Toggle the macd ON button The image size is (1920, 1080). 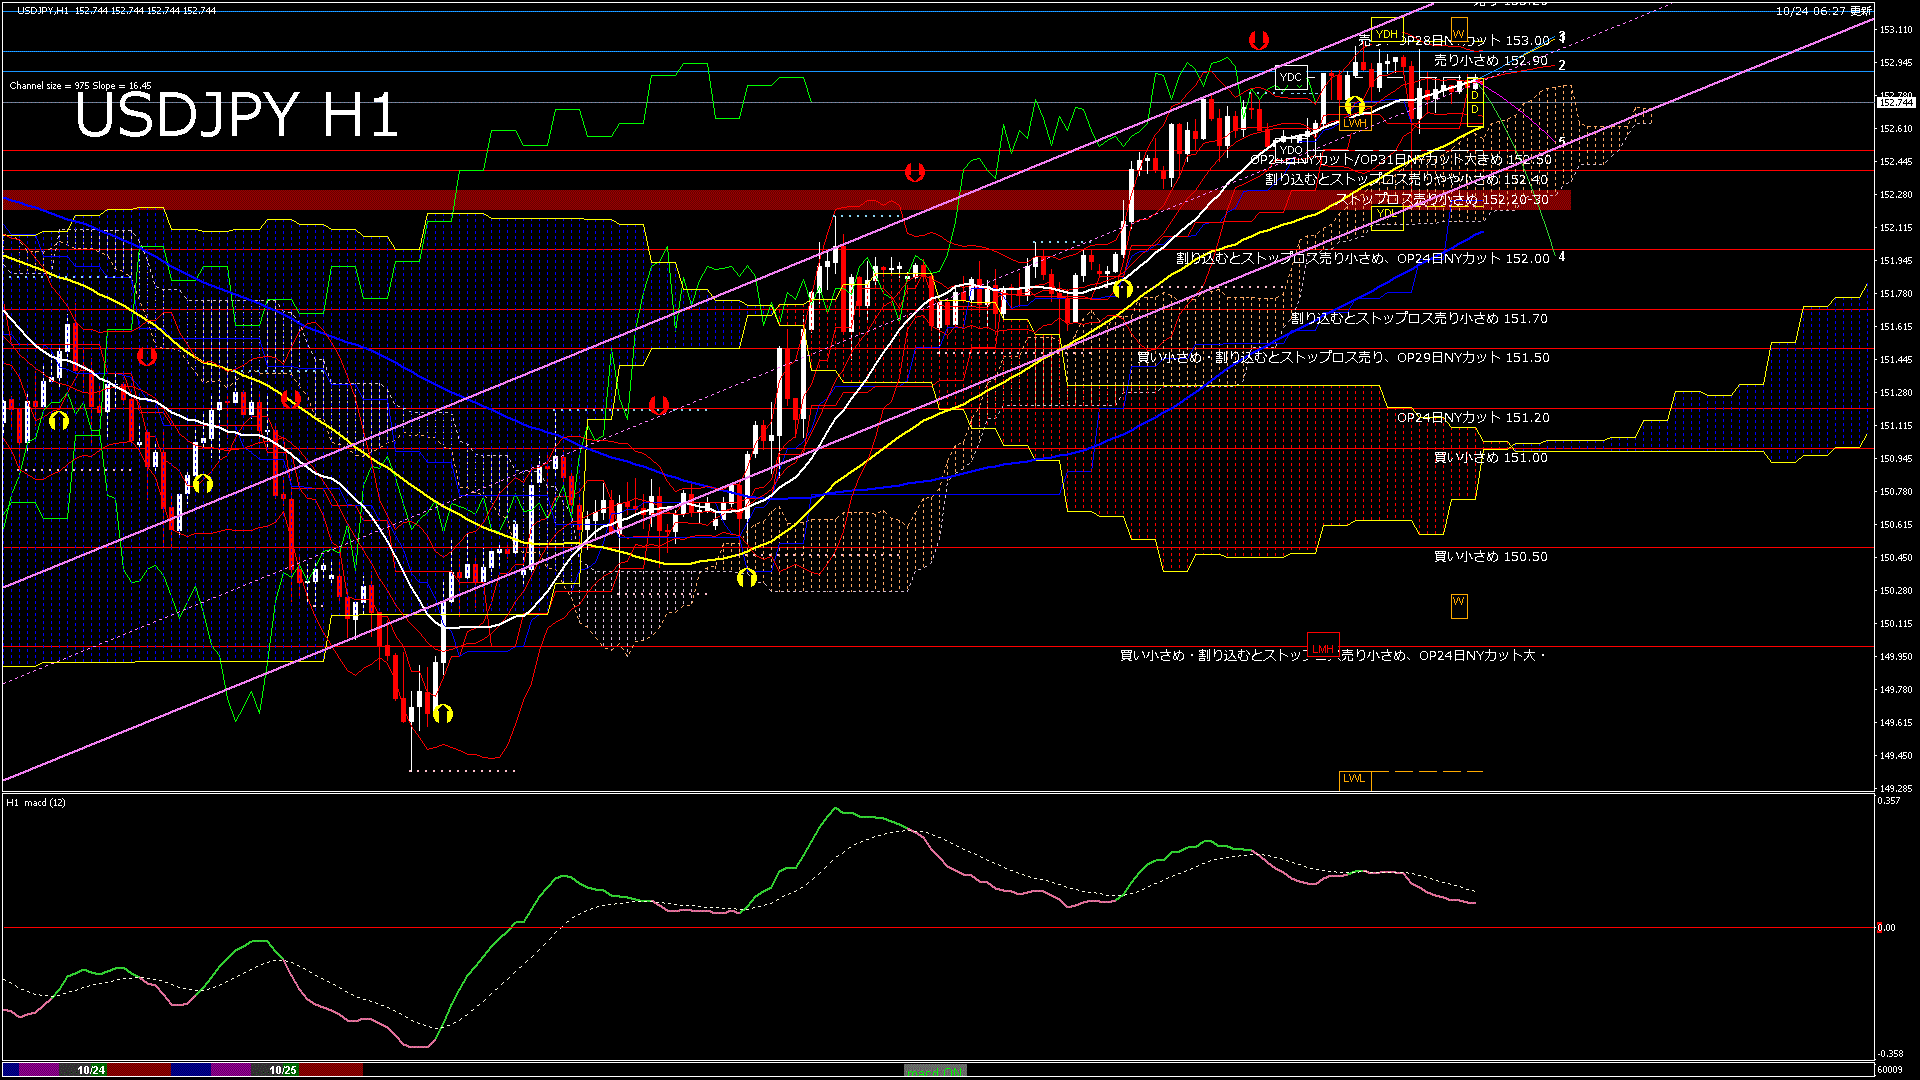935,1071
